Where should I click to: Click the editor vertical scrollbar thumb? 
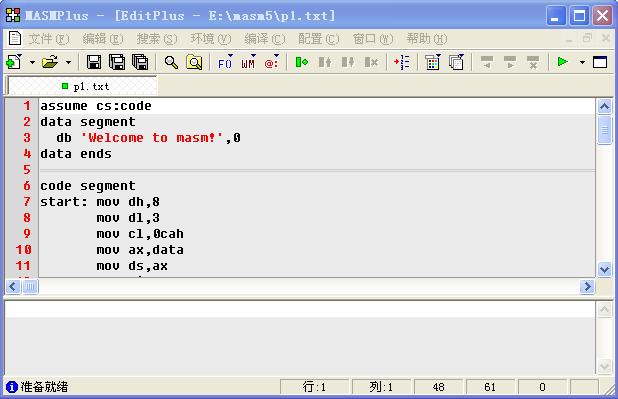[604, 130]
